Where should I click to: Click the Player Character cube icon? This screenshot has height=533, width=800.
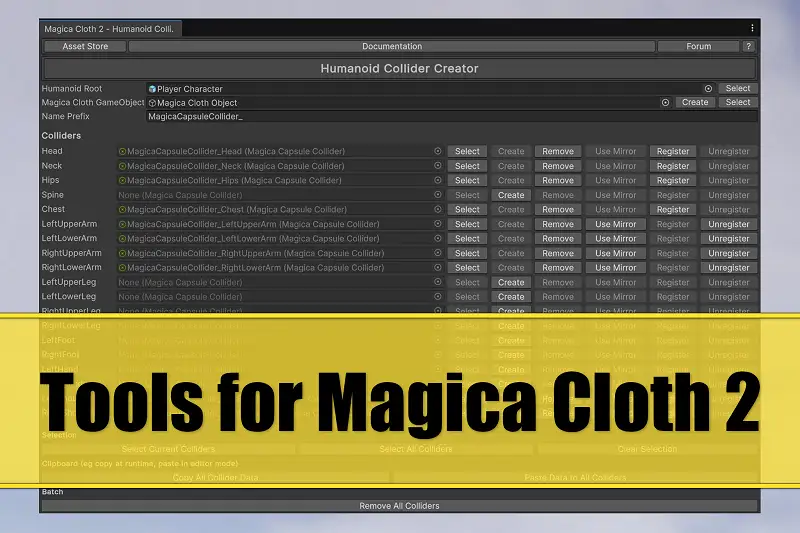tap(152, 89)
